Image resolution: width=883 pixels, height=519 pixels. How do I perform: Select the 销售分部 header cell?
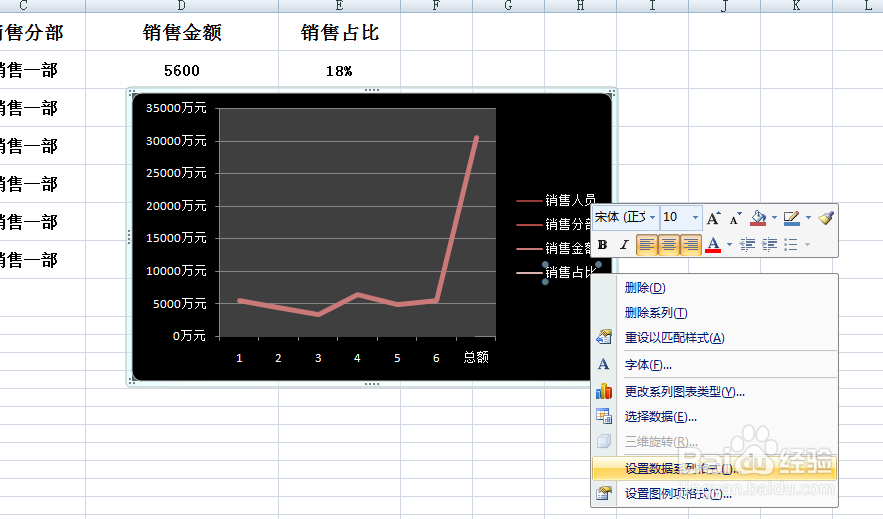point(42,33)
